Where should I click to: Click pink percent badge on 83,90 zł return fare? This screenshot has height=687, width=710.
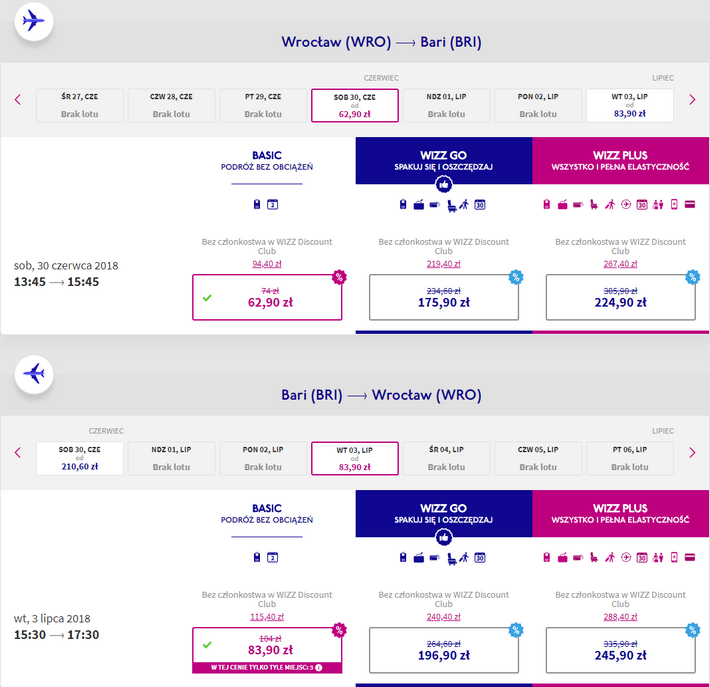[339, 629]
